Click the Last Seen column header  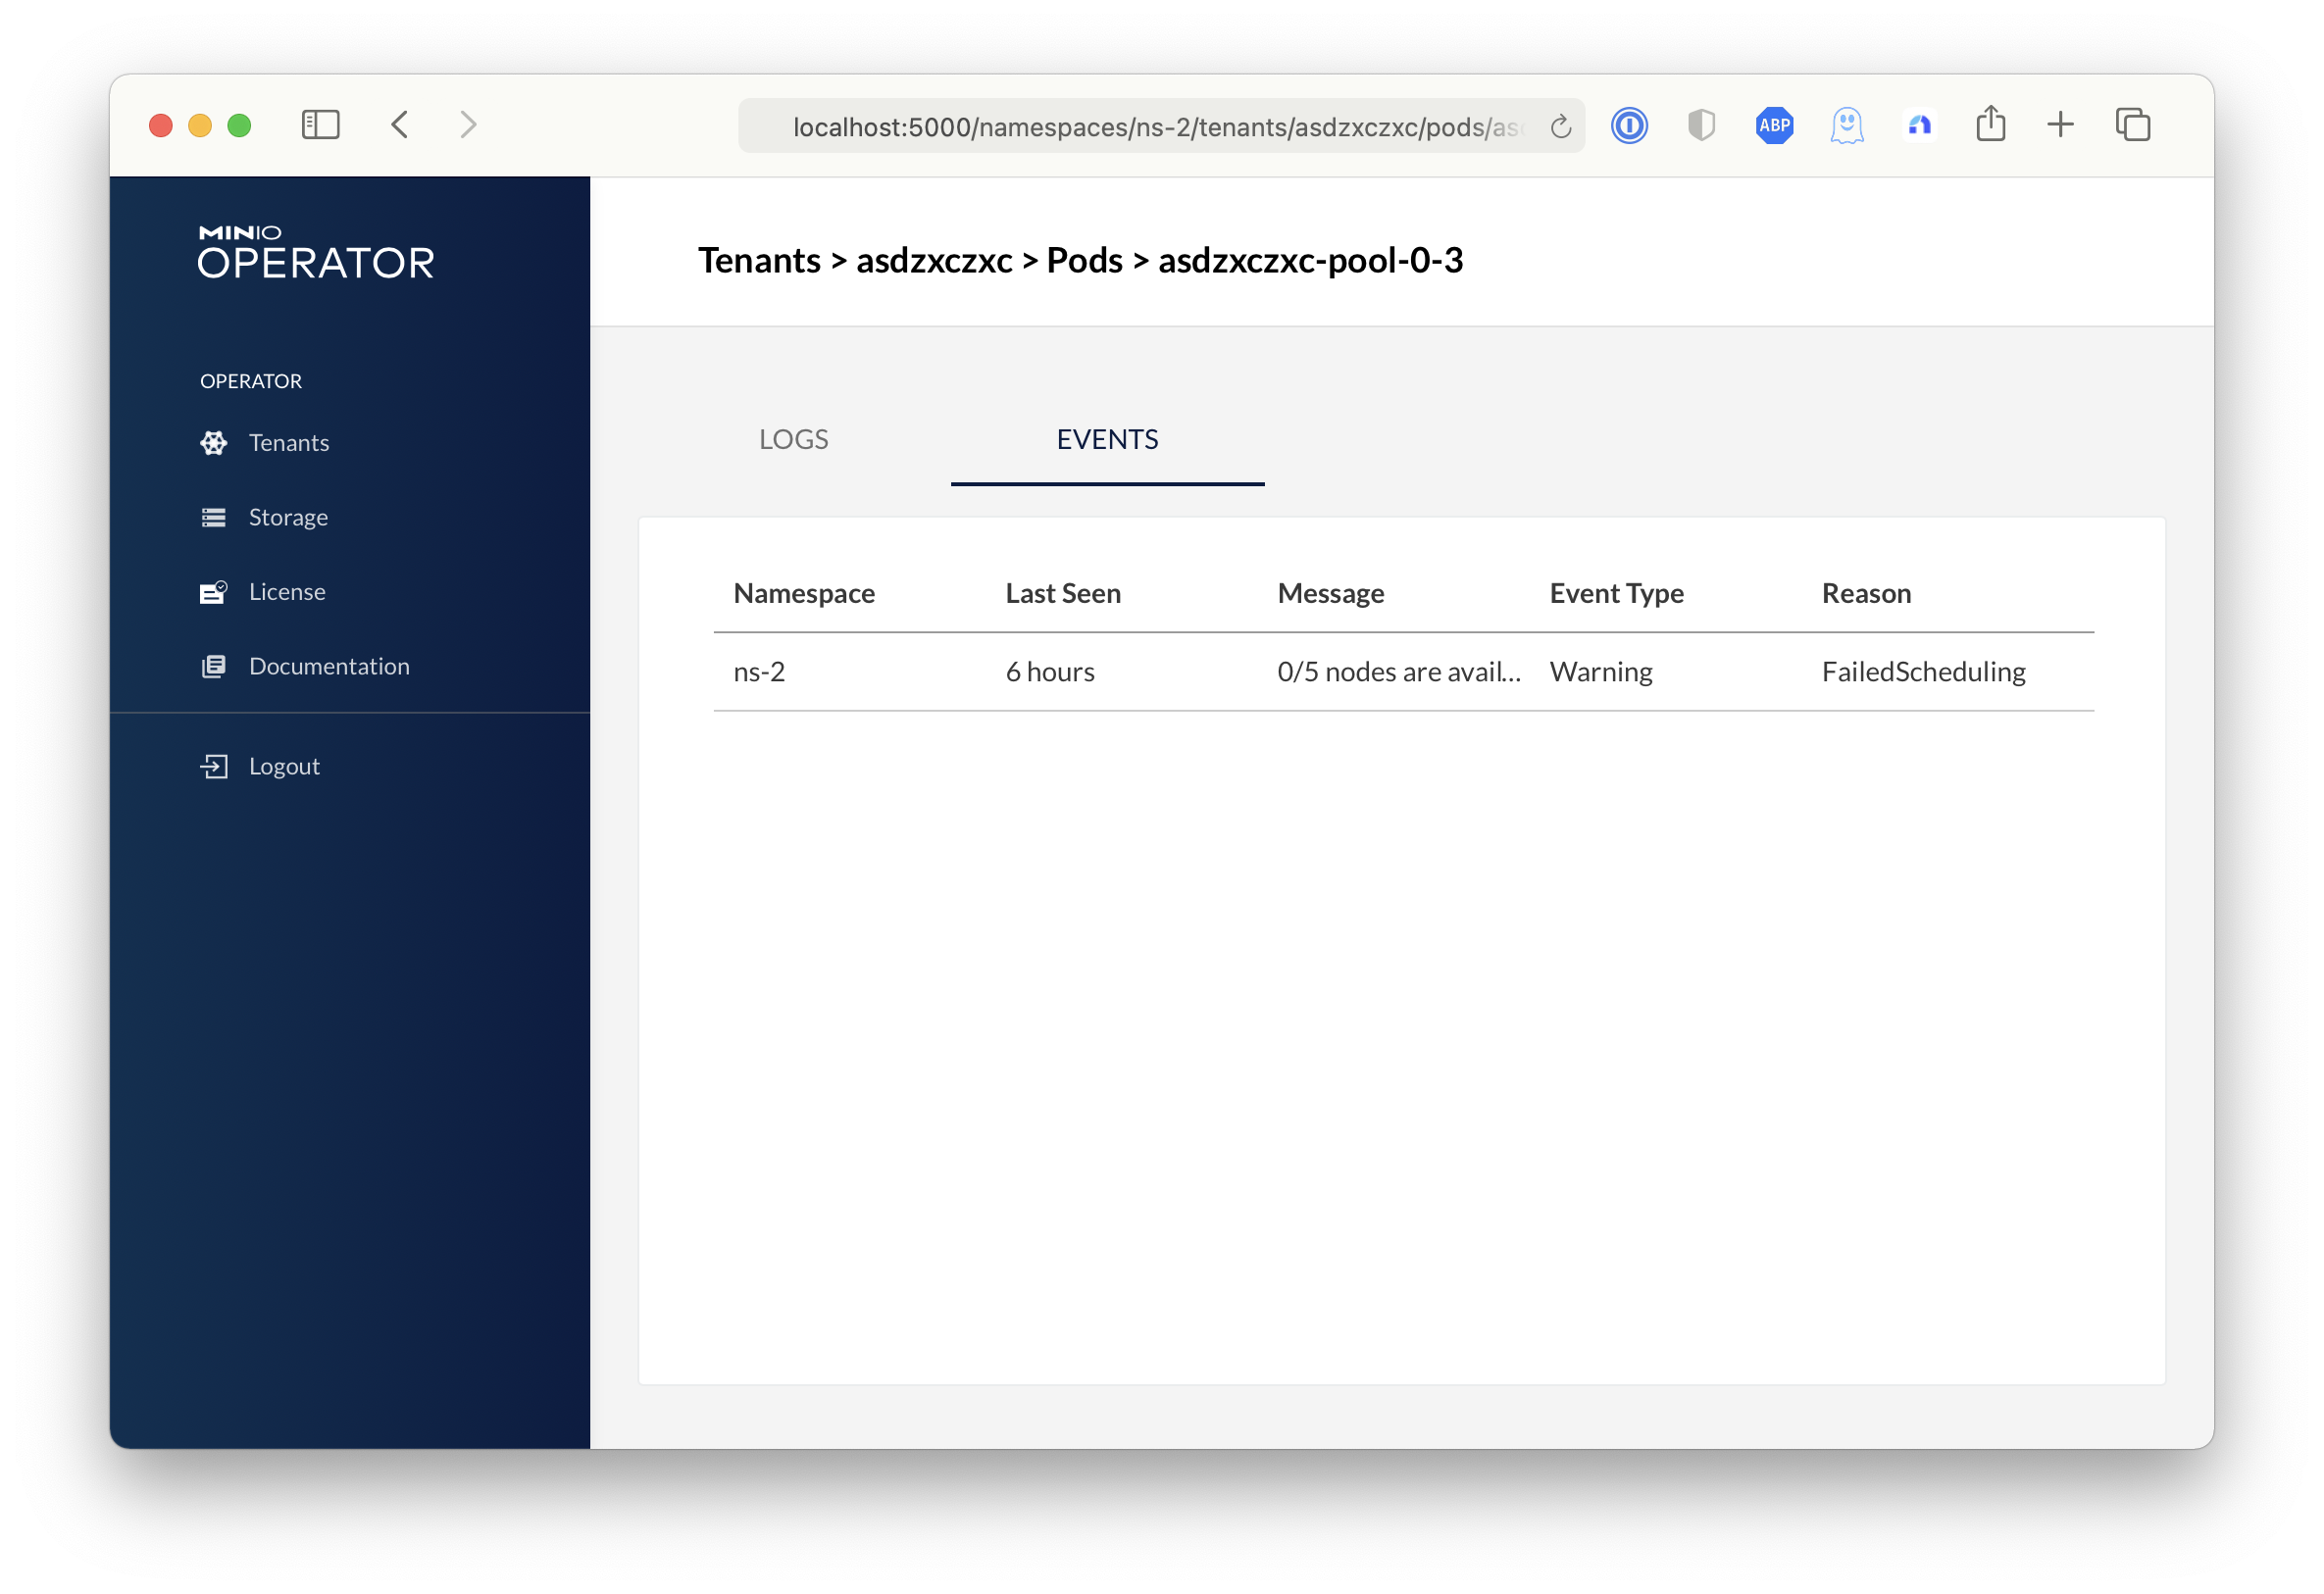[x=1063, y=594]
